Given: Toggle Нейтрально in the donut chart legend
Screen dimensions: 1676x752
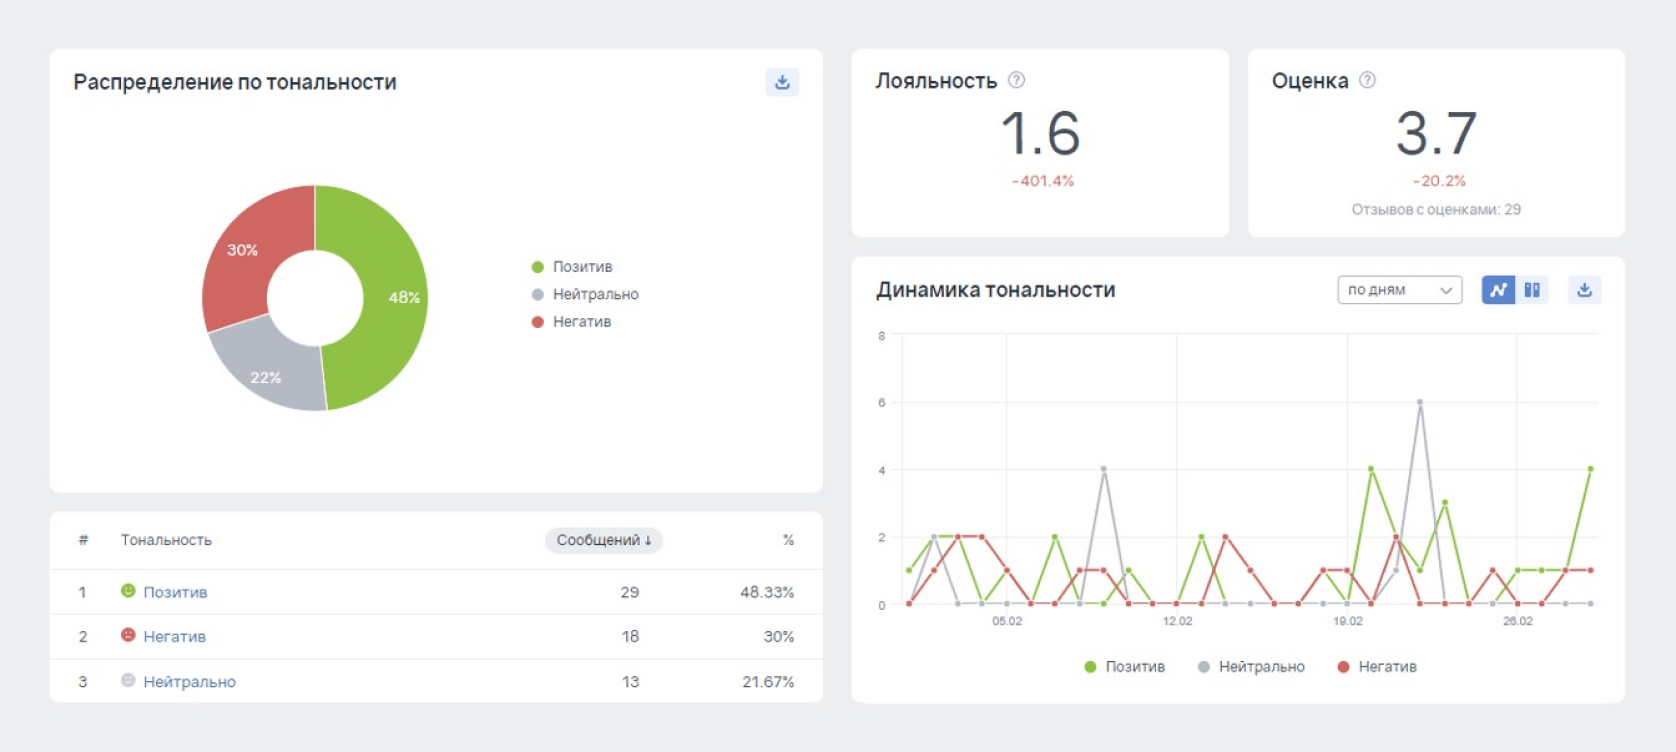Looking at the screenshot, I should [x=585, y=294].
